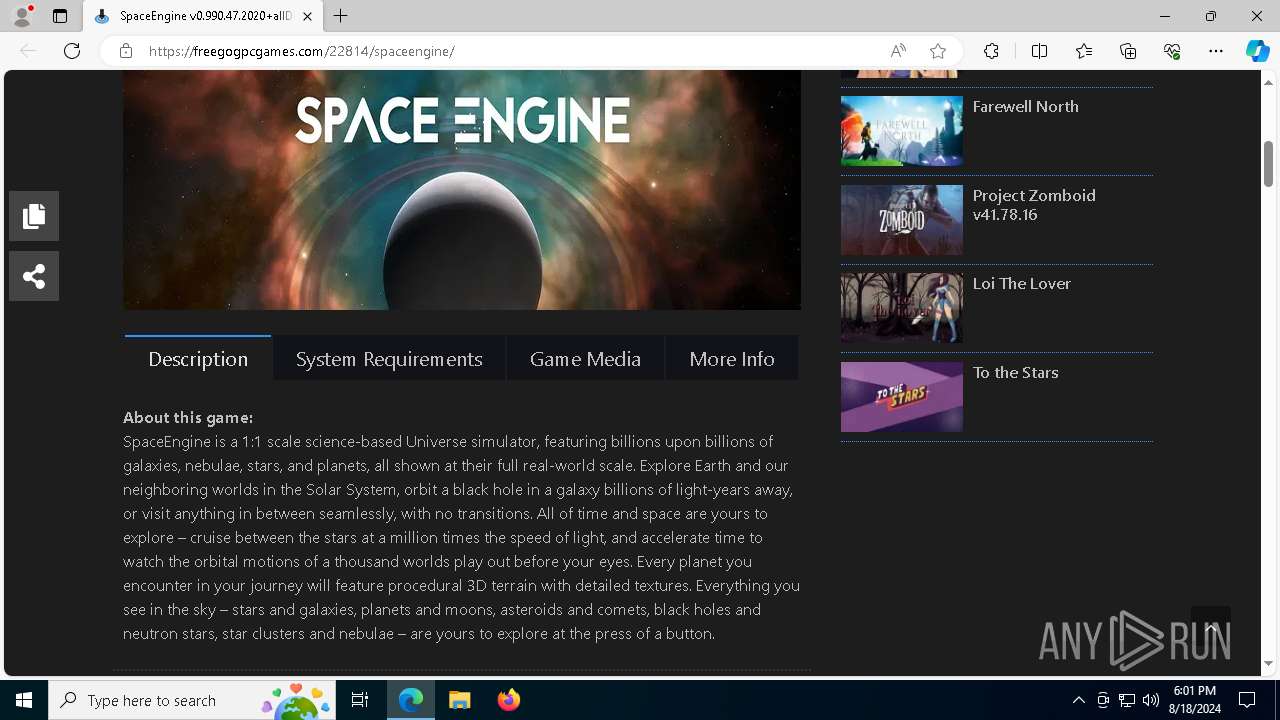1280x720 pixels.
Task: Open Settings and more menu
Action: 1216,51
